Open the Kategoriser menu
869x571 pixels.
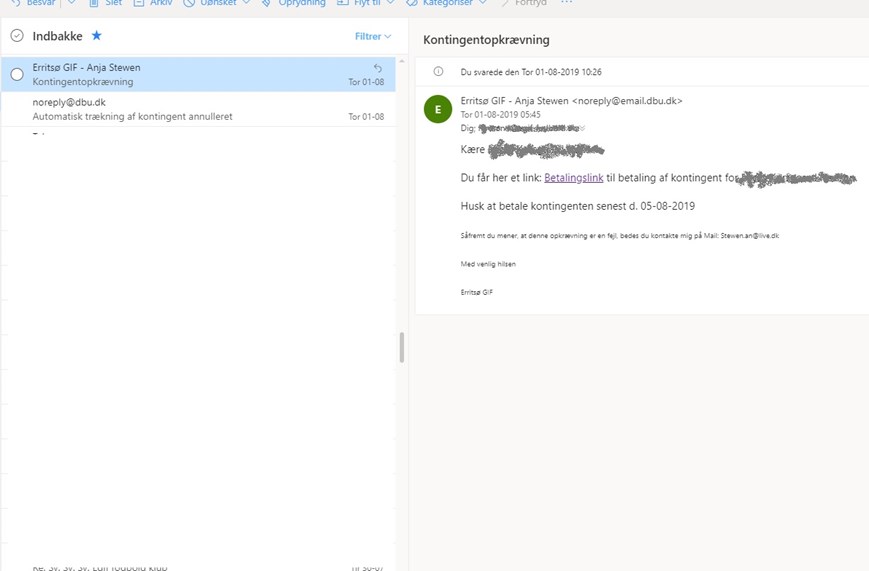(446, 3)
